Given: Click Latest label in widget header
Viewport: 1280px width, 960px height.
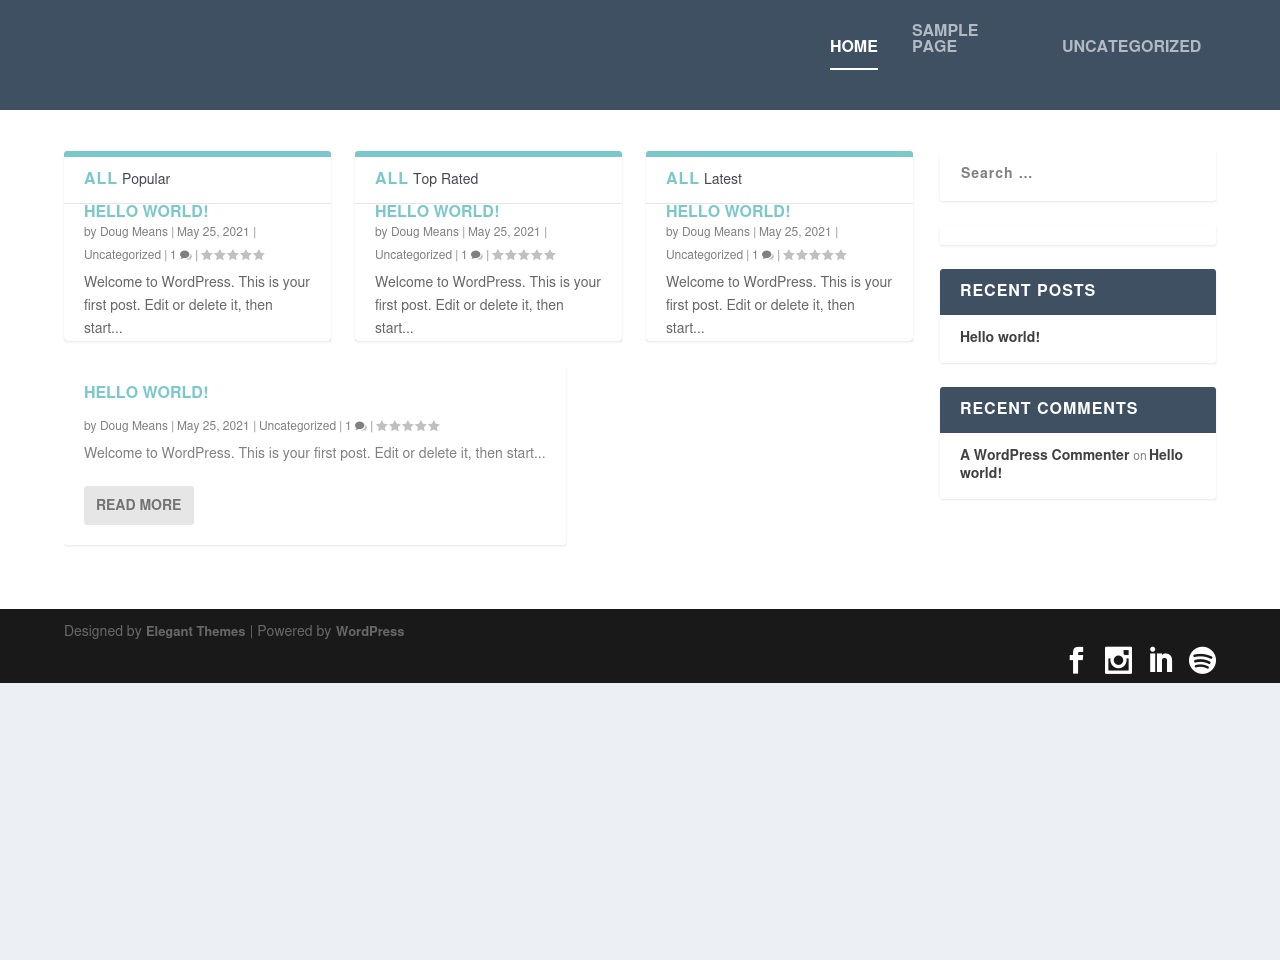Looking at the screenshot, I should (722, 179).
